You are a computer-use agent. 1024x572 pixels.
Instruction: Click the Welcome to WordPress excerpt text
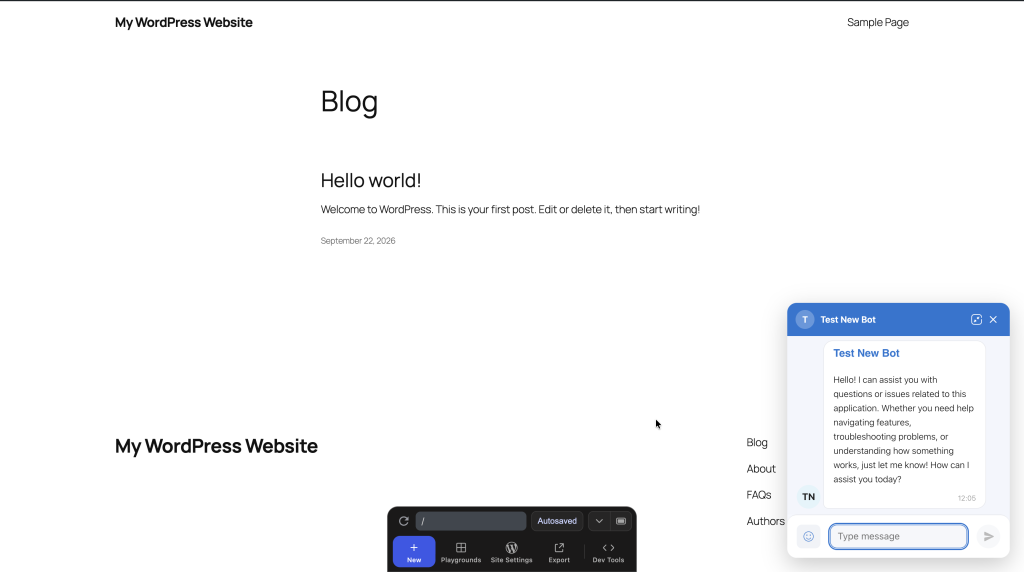pos(510,210)
